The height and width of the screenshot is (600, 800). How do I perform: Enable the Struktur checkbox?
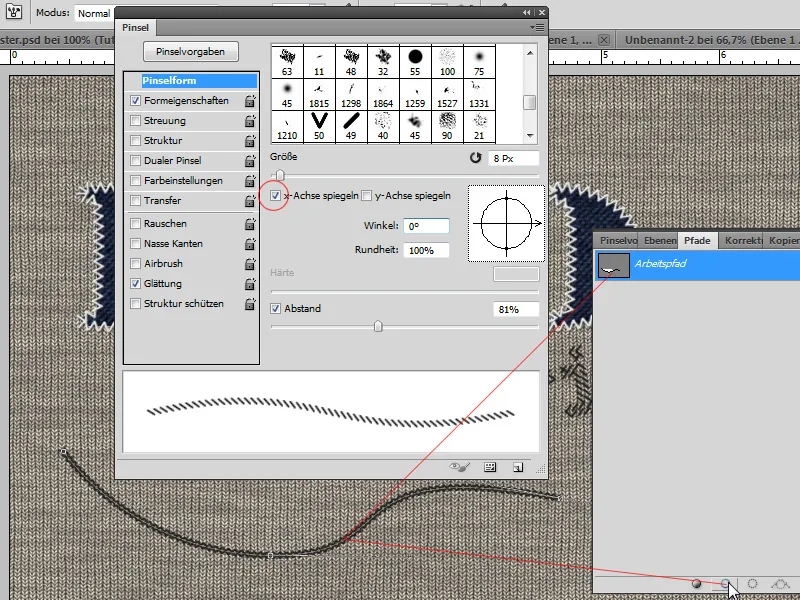pyautogui.click(x=135, y=140)
